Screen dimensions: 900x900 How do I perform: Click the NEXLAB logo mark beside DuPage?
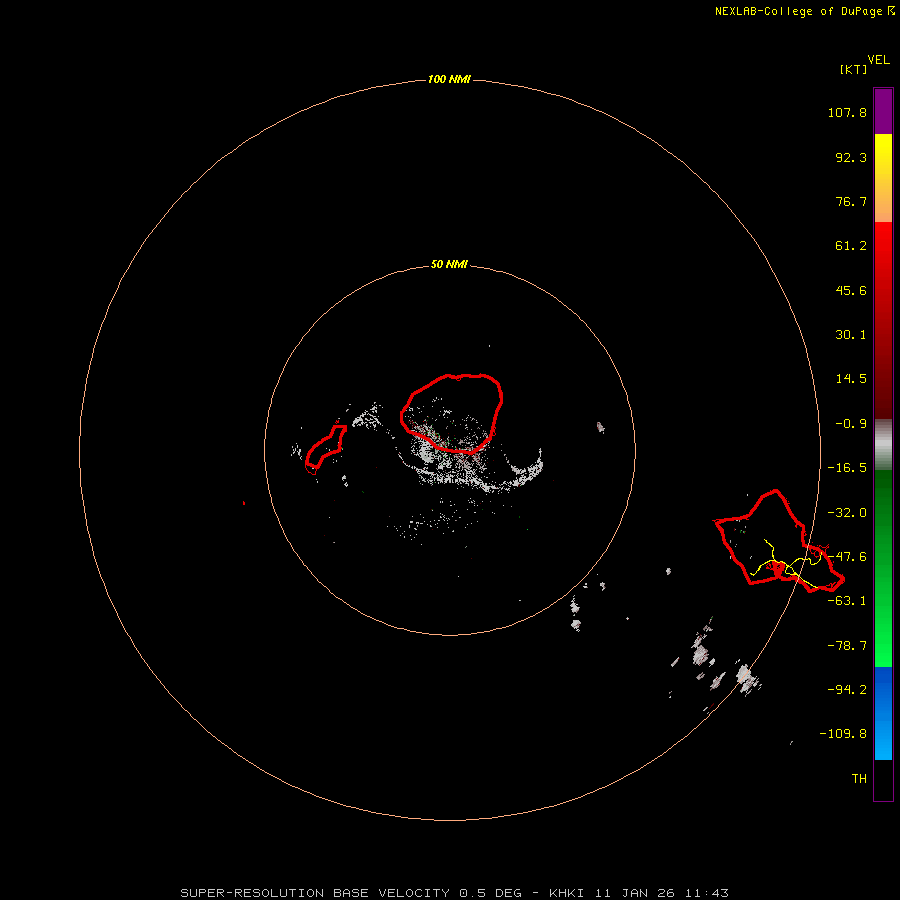891,11
